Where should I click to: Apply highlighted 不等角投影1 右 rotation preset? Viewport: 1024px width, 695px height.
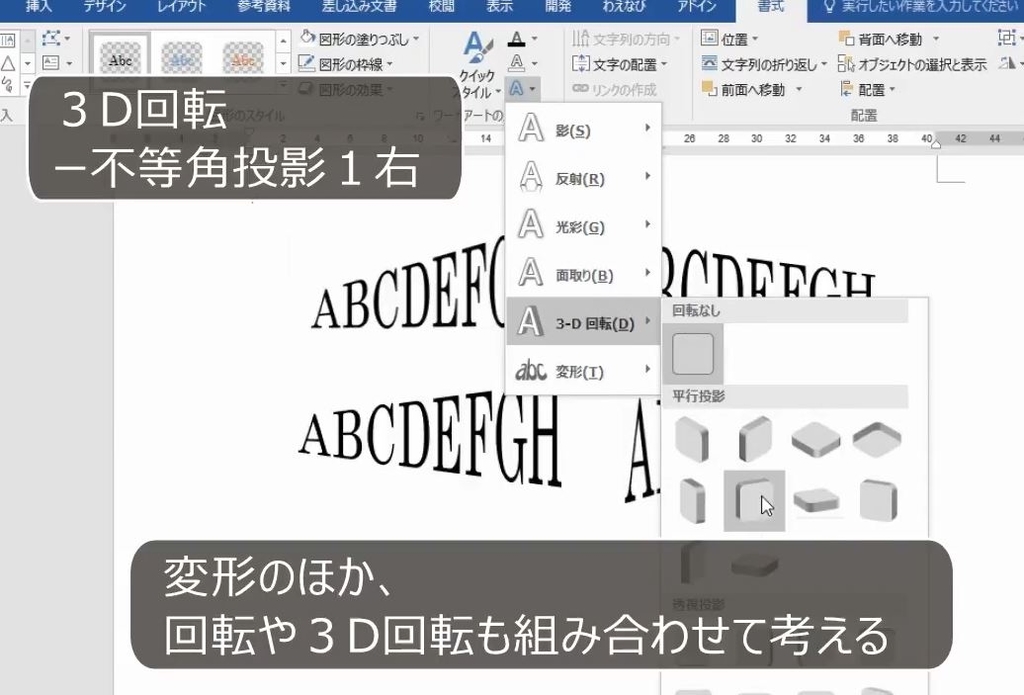pyautogui.click(x=754, y=500)
